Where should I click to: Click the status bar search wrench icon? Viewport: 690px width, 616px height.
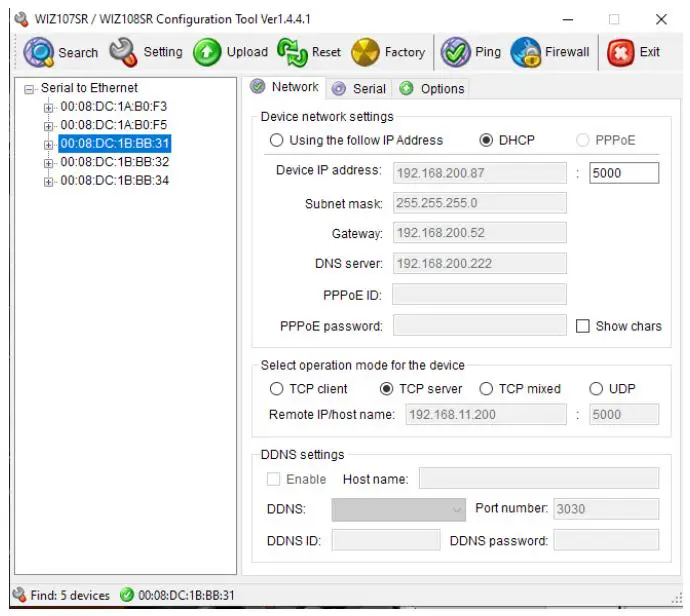(x=19, y=595)
